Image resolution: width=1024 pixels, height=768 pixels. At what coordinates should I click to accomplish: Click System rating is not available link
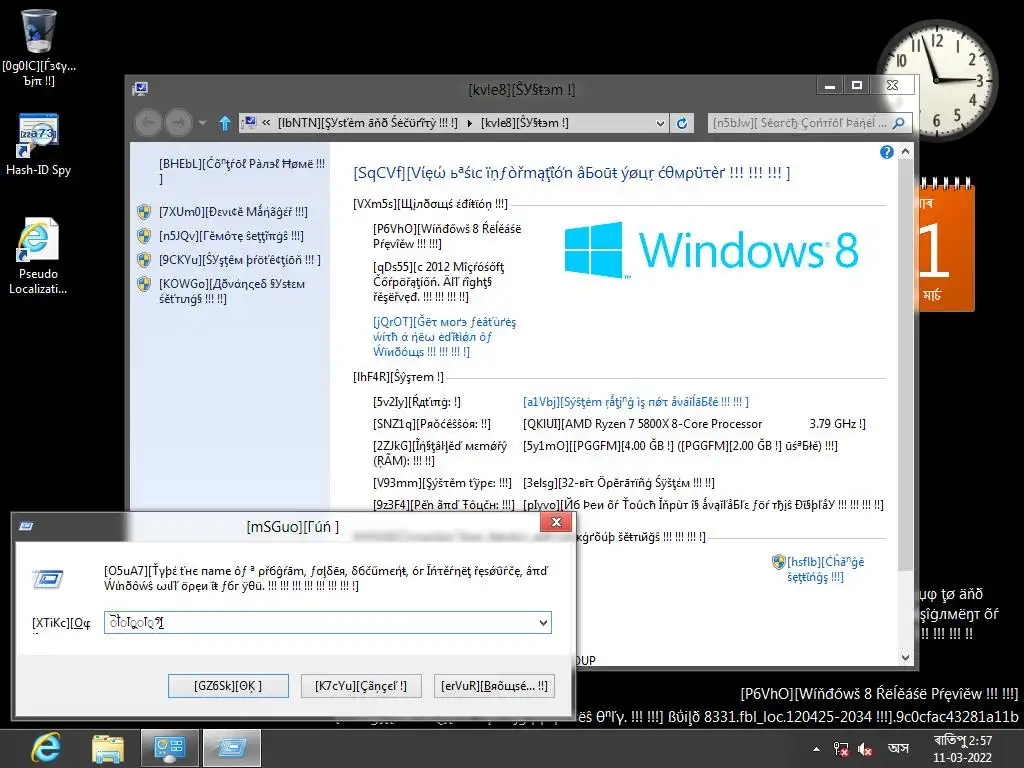click(635, 402)
